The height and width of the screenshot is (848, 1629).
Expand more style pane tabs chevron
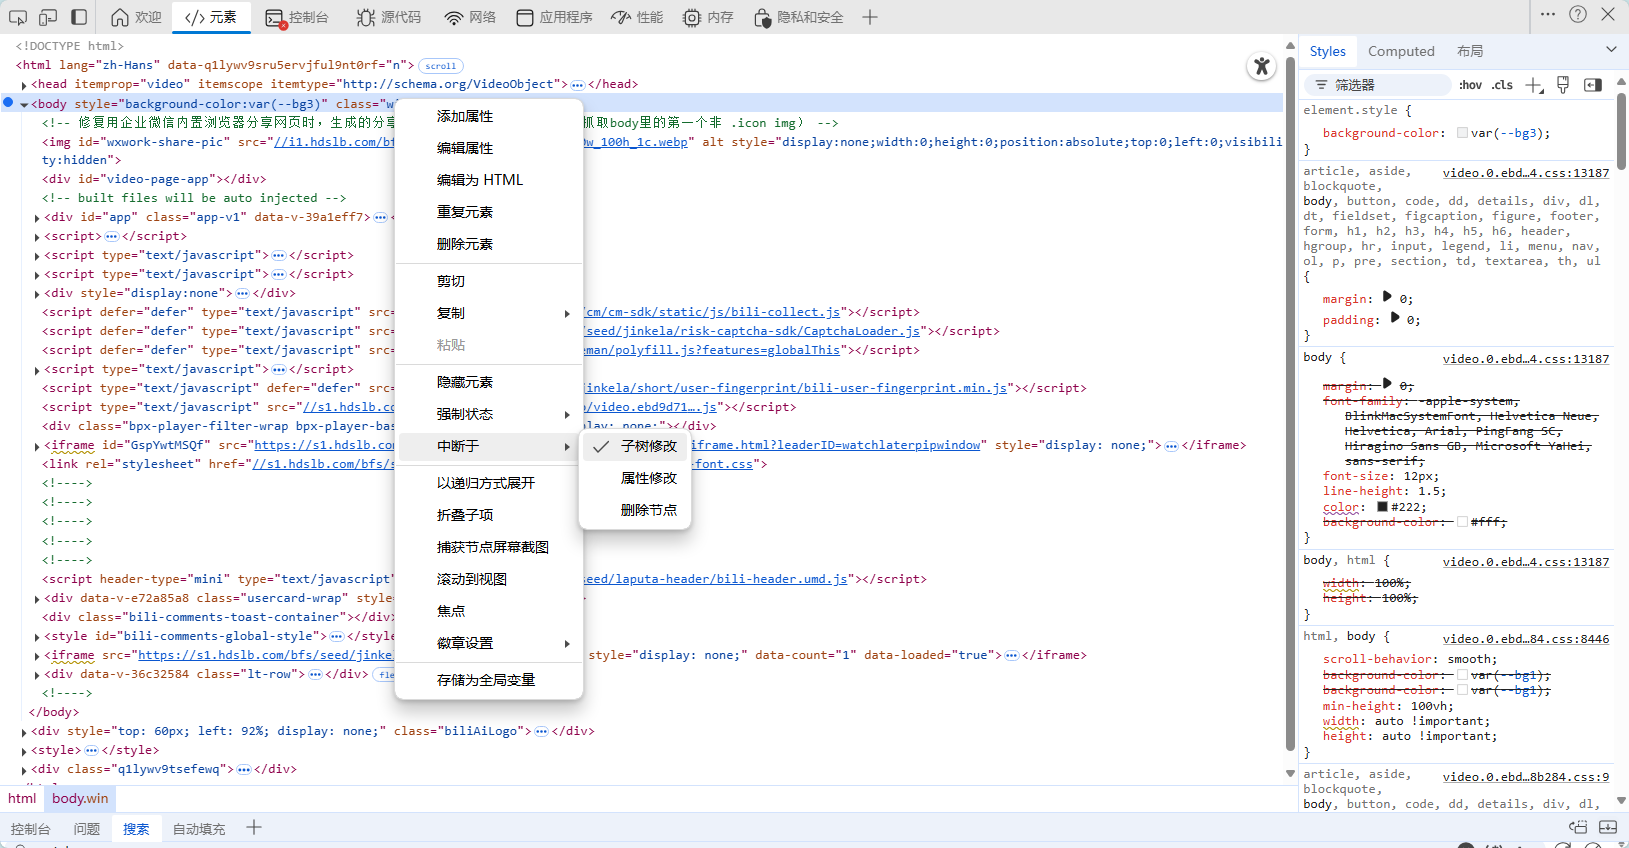1611,50
